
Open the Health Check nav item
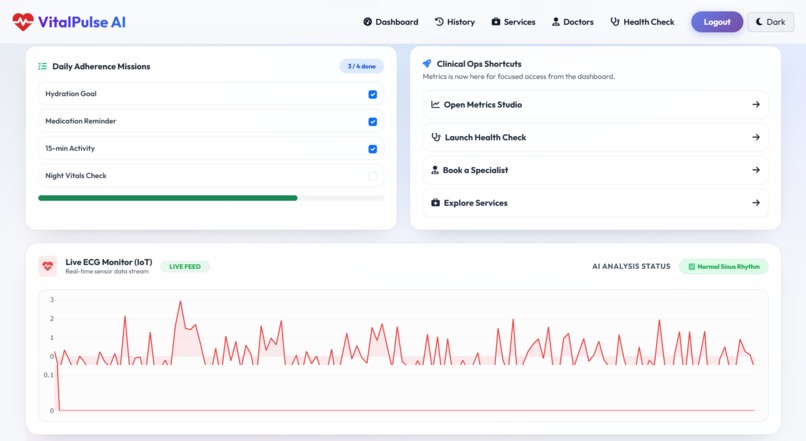(642, 22)
